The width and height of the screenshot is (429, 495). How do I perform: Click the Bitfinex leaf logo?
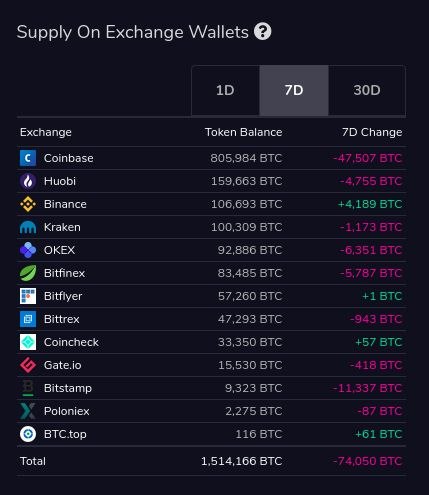click(28, 273)
